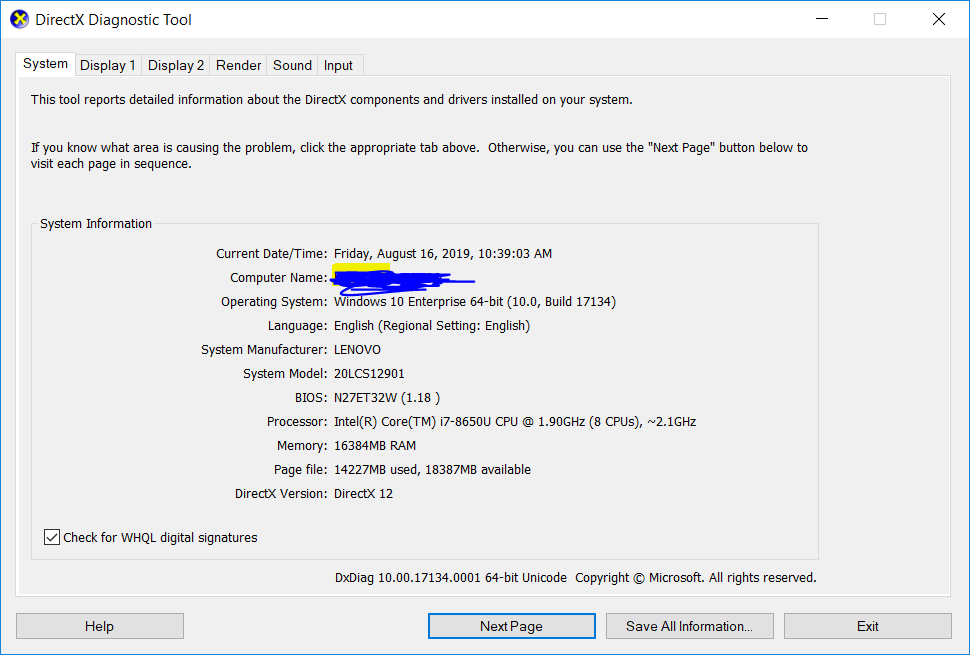This screenshot has width=970, height=655.
Task: Click the Page file value '14227MB used'
Action: (376, 470)
